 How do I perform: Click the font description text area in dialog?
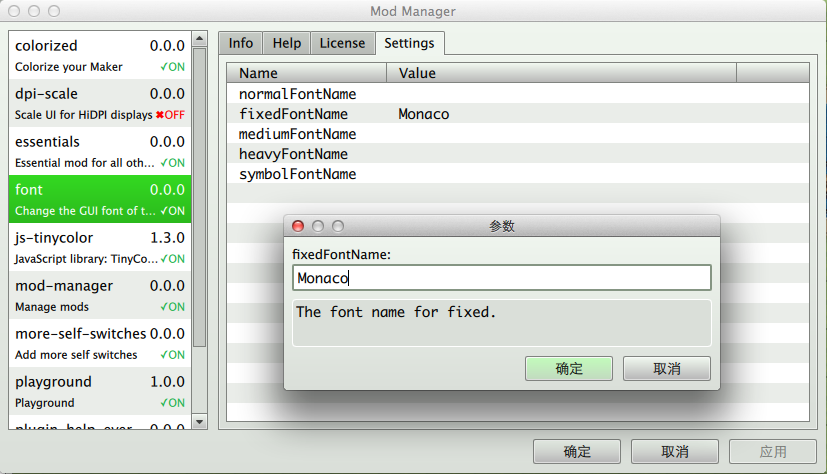[x=502, y=323]
